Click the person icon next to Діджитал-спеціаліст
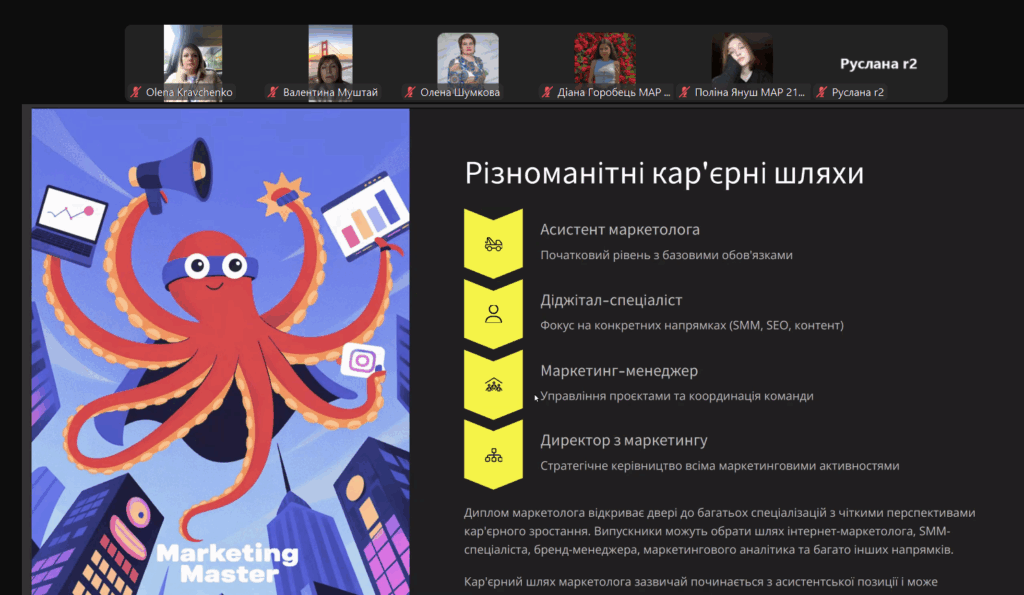 coord(493,313)
